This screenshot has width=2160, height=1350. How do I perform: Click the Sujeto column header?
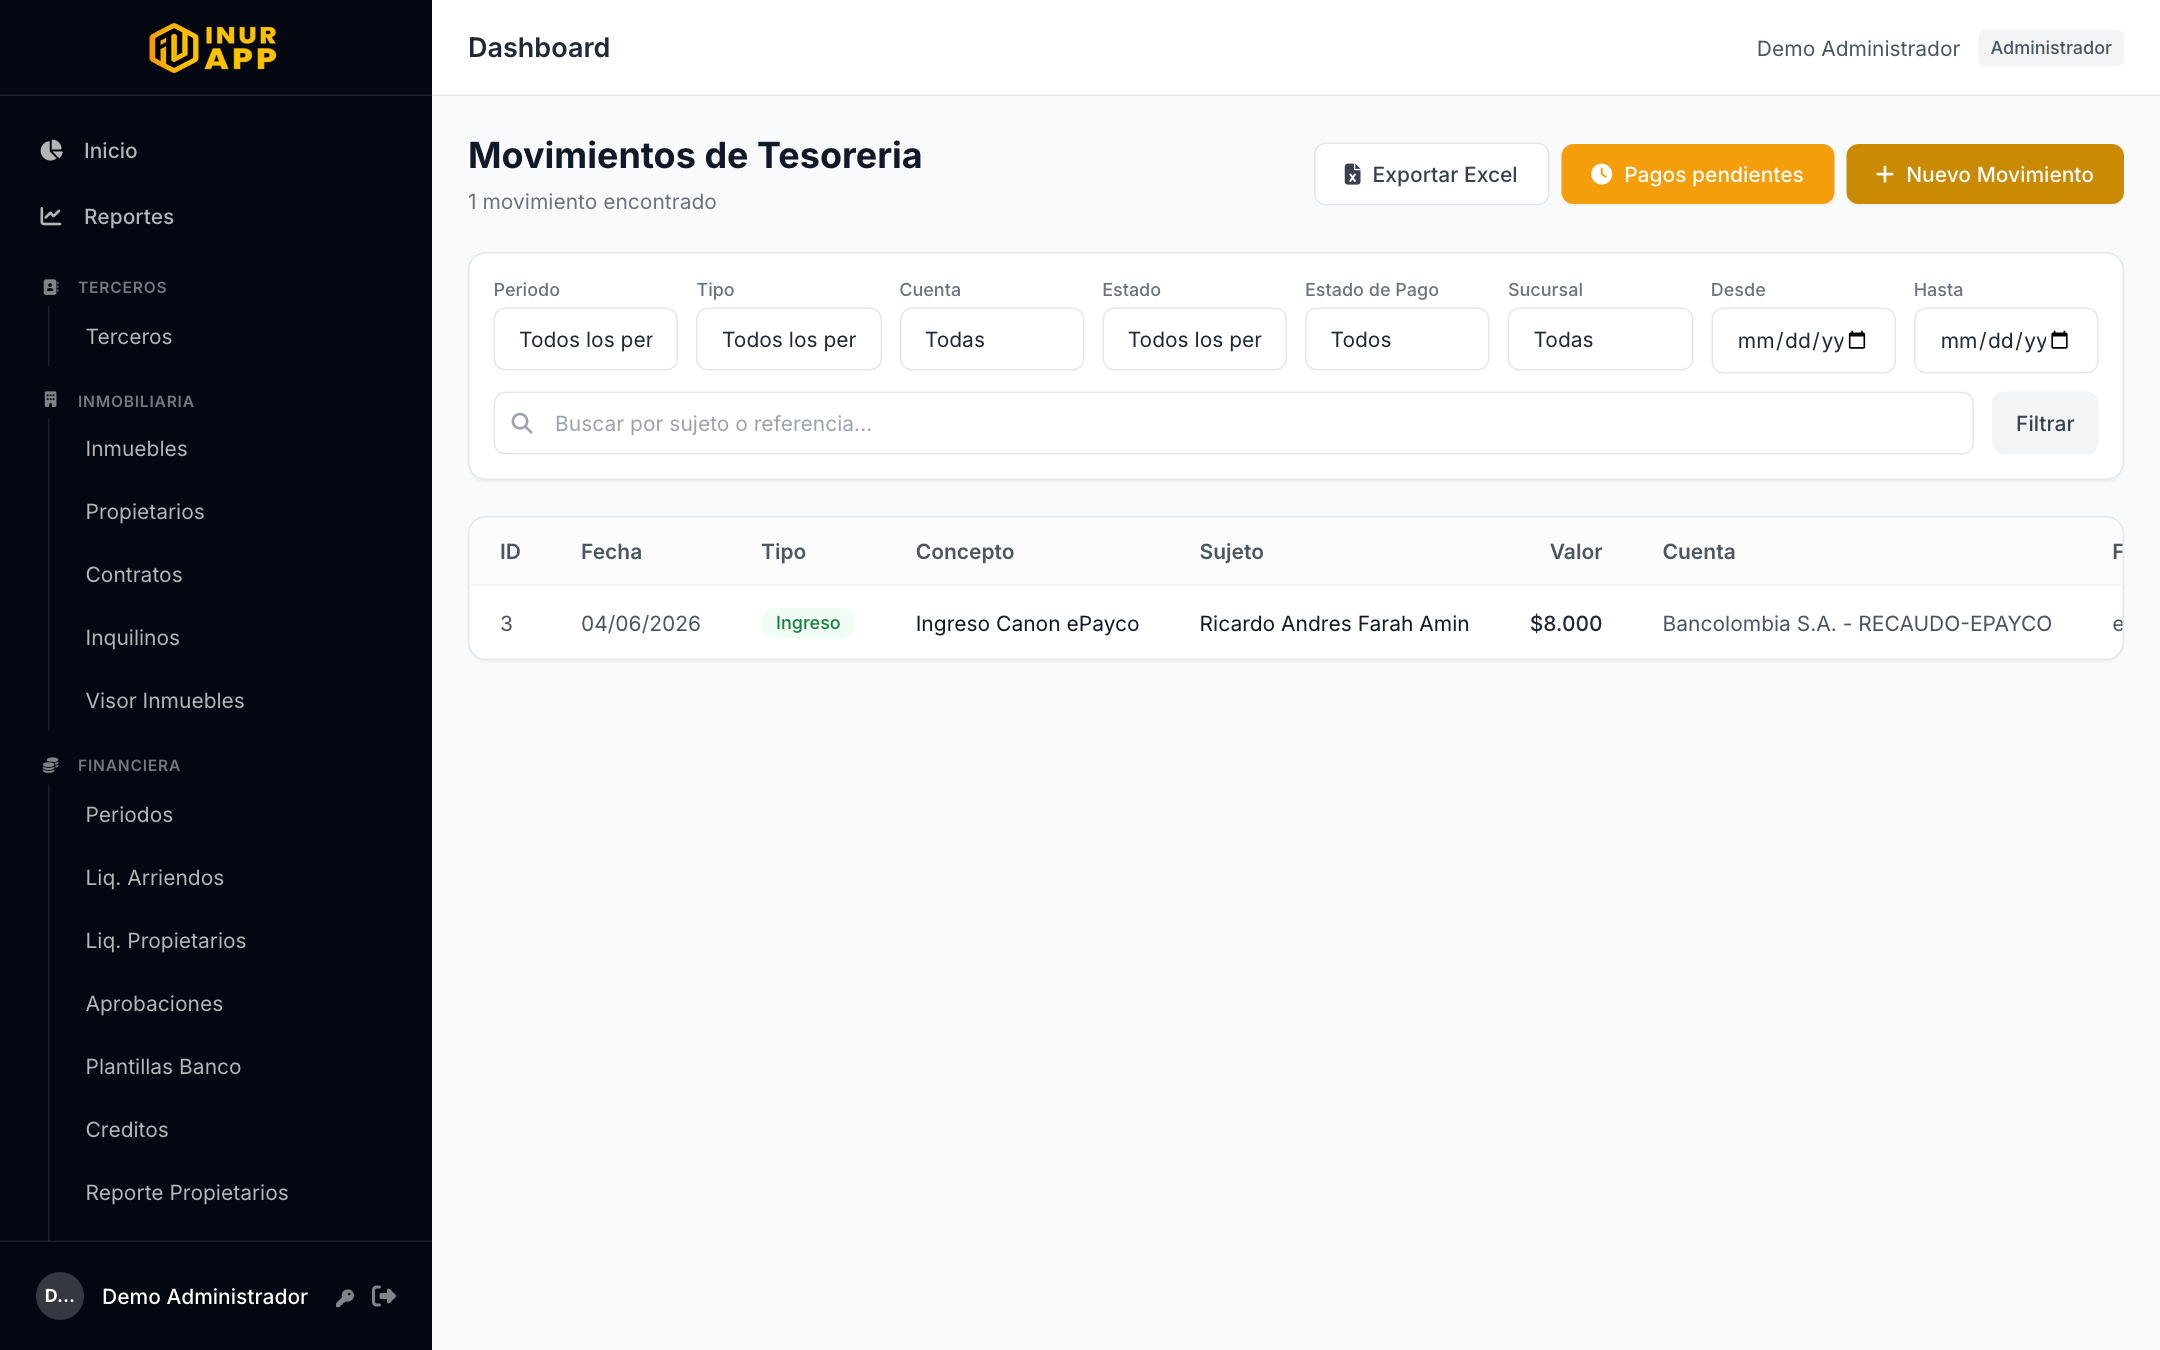[x=1231, y=552]
